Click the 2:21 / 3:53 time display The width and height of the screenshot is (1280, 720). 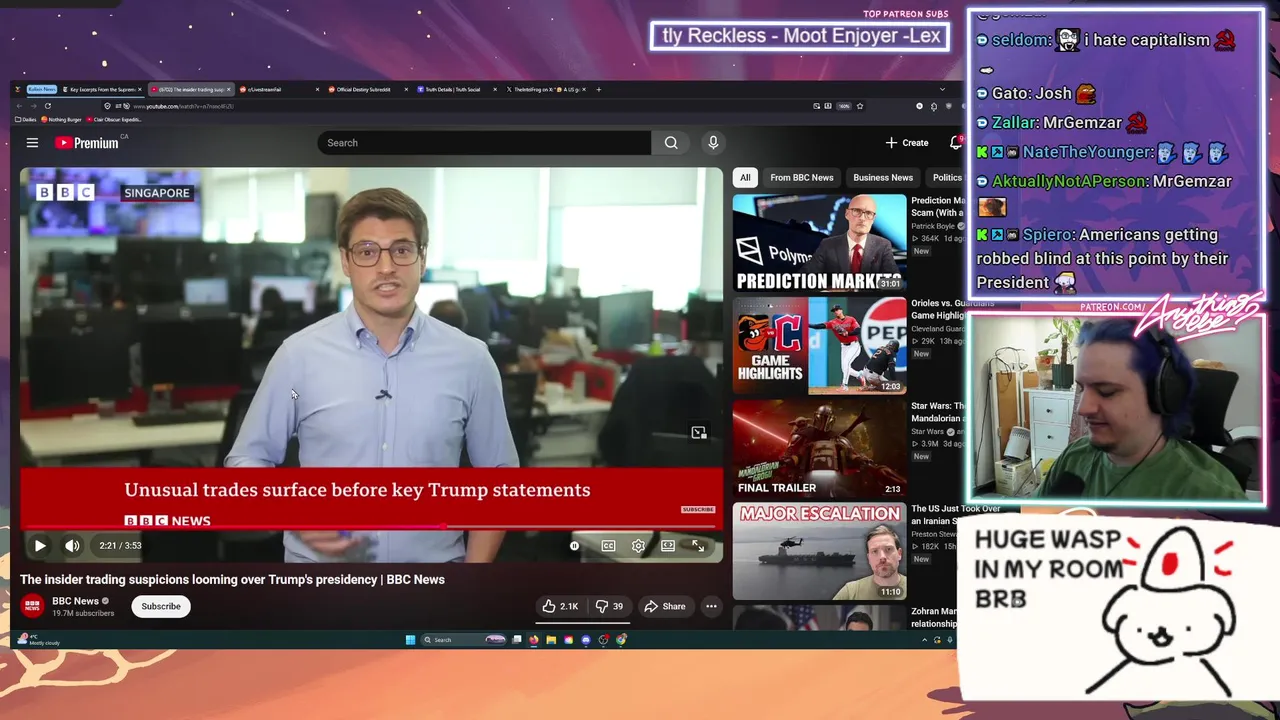tap(120, 546)
